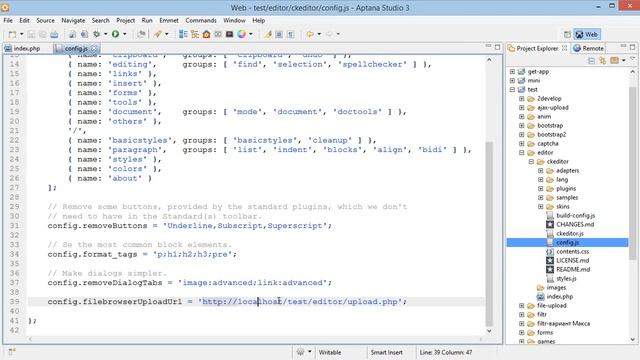Click the home-shaped toolbar icon
Image resolution: width=640 pixels, height=360 pixels.
coord(206,34)
